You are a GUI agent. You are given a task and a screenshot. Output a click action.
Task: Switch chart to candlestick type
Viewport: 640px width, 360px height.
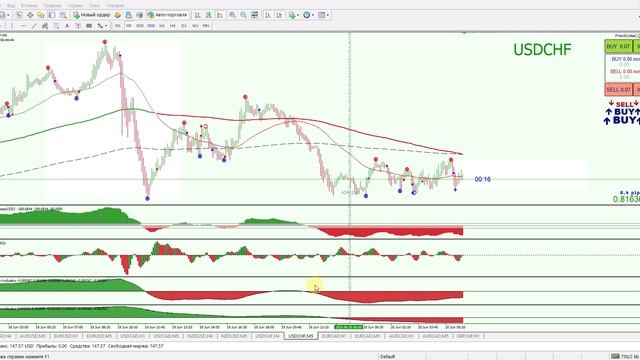click(x=209, y=15)
